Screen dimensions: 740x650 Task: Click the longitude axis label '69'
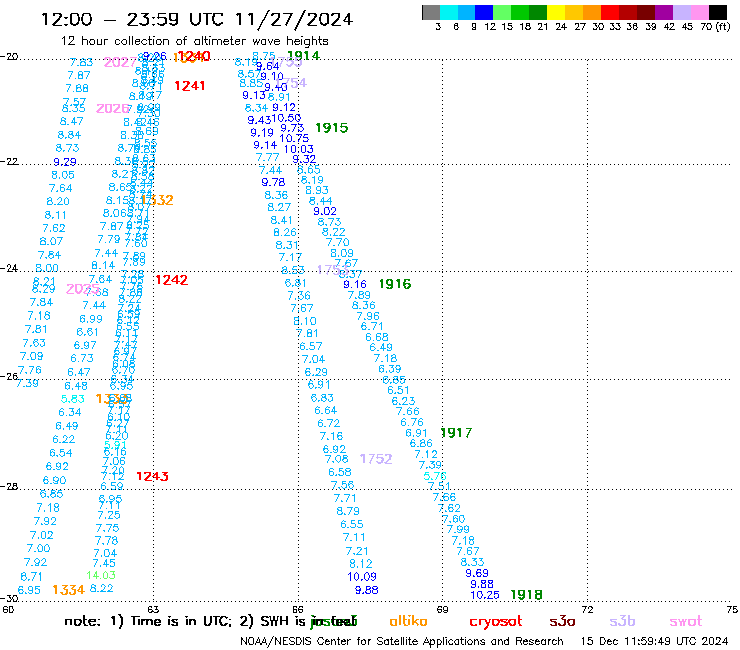pos(442,609)
